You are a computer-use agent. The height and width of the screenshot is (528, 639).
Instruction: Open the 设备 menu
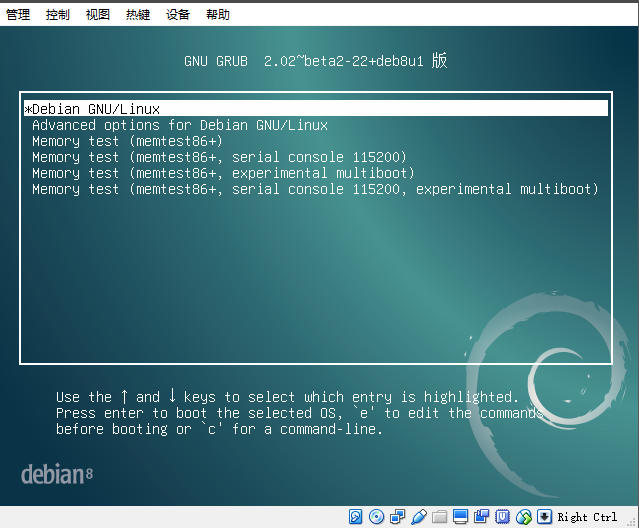pos(178,15)
